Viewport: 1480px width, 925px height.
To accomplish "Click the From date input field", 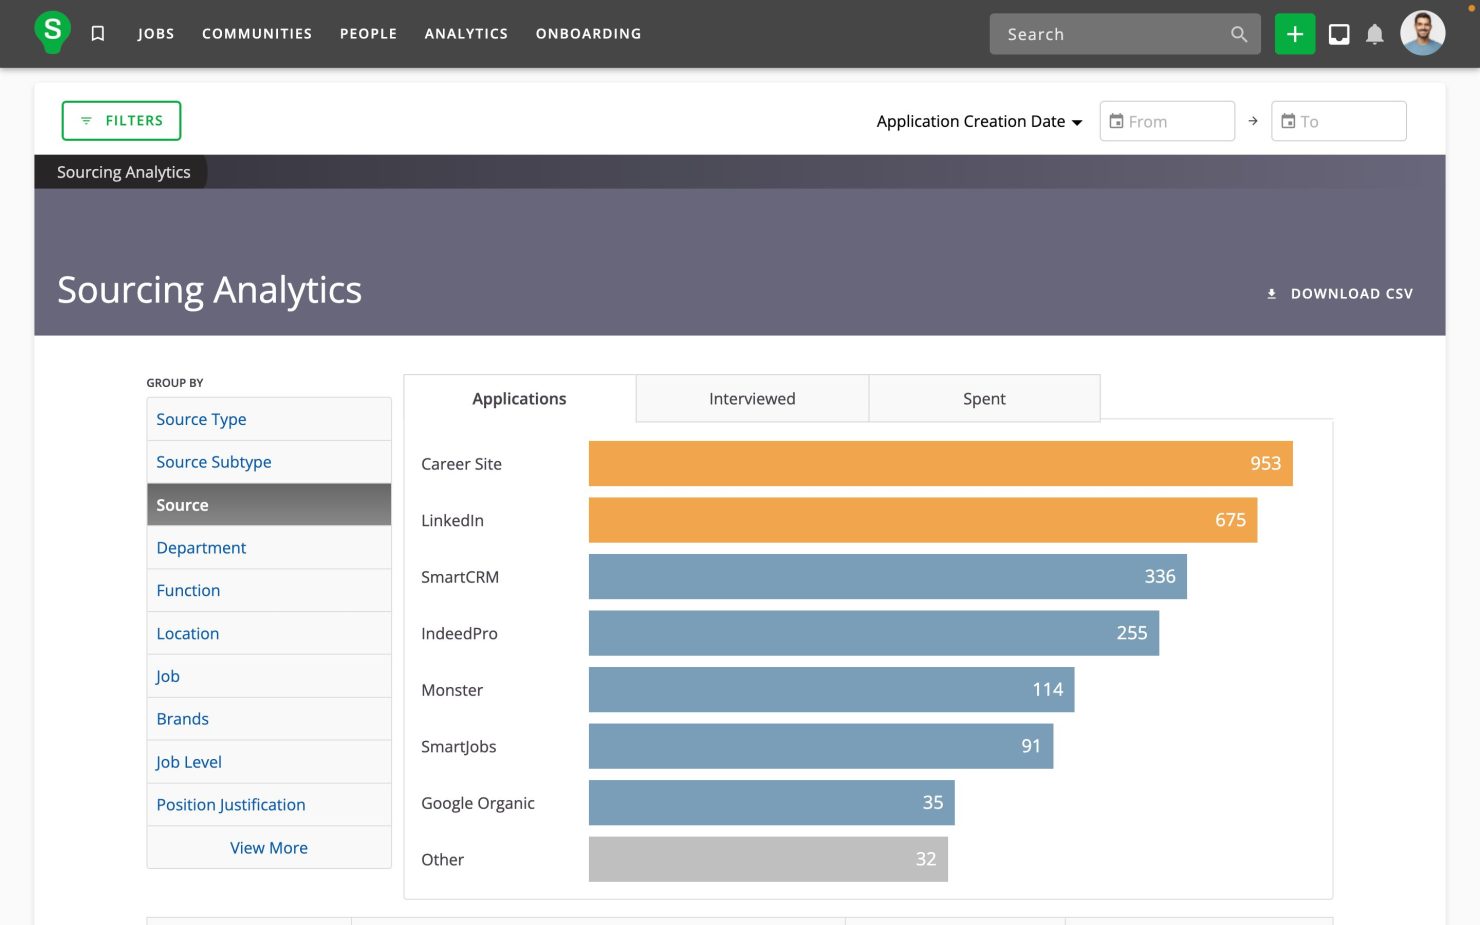I will pos(1167,121).
